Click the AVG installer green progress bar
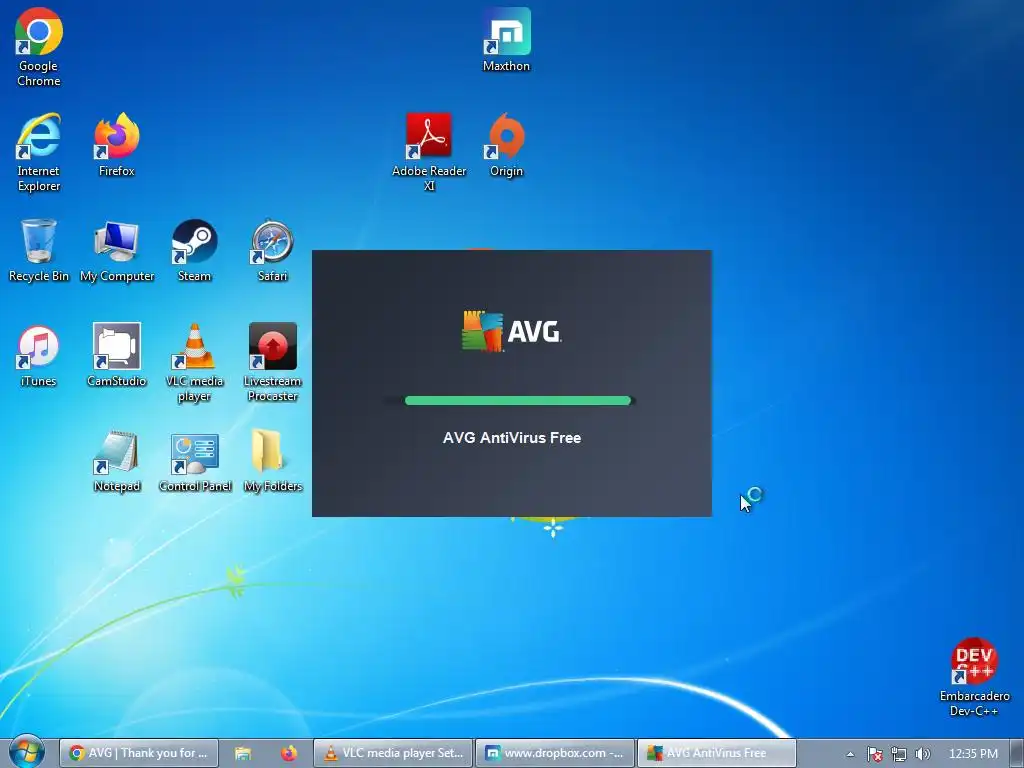 coord(518,400)
